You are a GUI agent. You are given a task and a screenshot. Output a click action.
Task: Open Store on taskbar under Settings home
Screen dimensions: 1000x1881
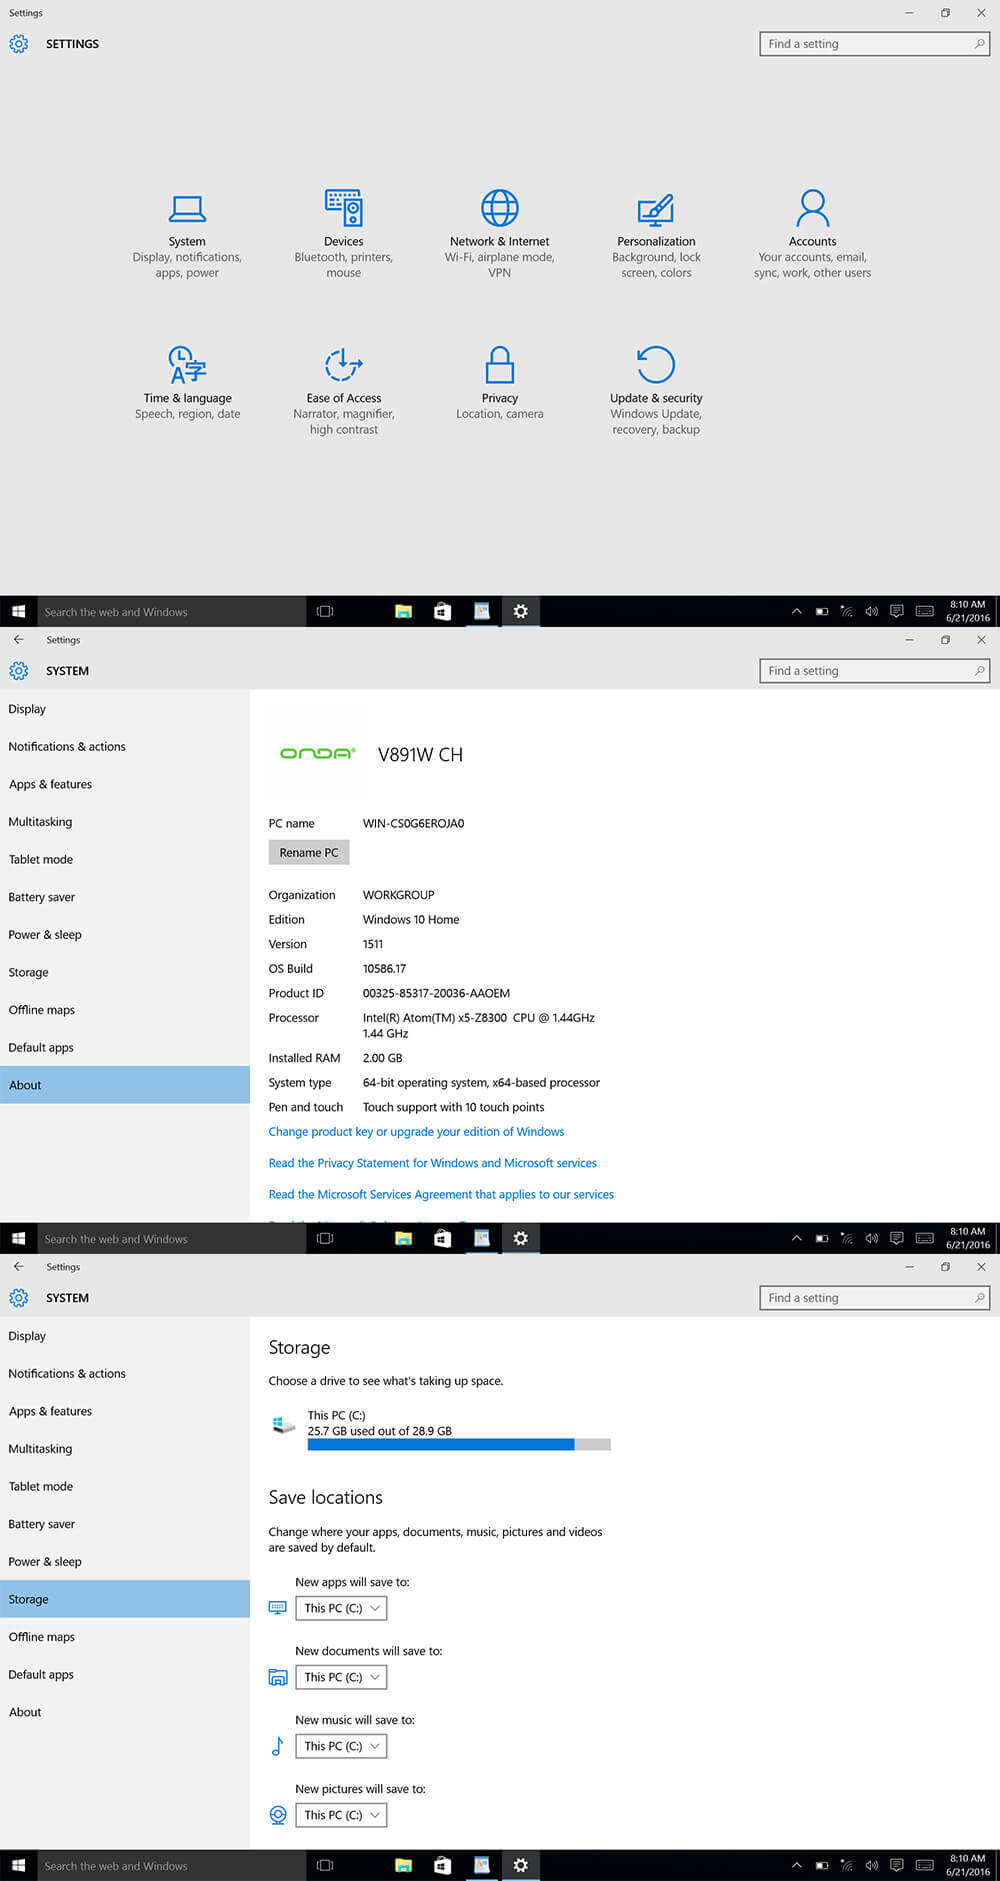(x=442, y=611)
